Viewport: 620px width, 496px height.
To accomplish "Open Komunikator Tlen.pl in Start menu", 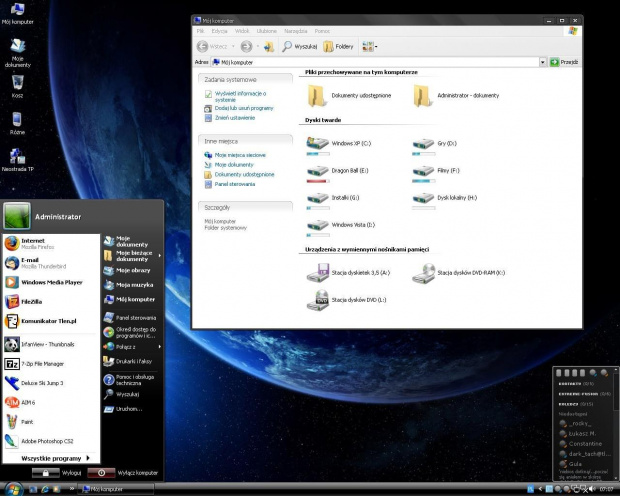I will click(51, 321).
